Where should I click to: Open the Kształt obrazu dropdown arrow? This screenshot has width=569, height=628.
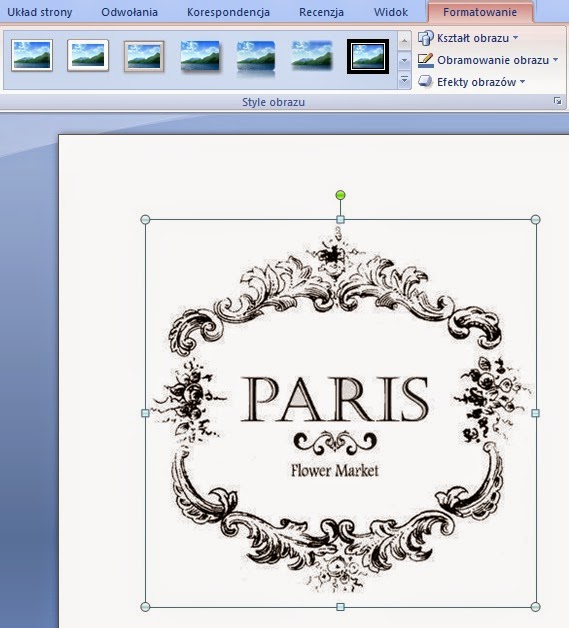tap(515, 38)
